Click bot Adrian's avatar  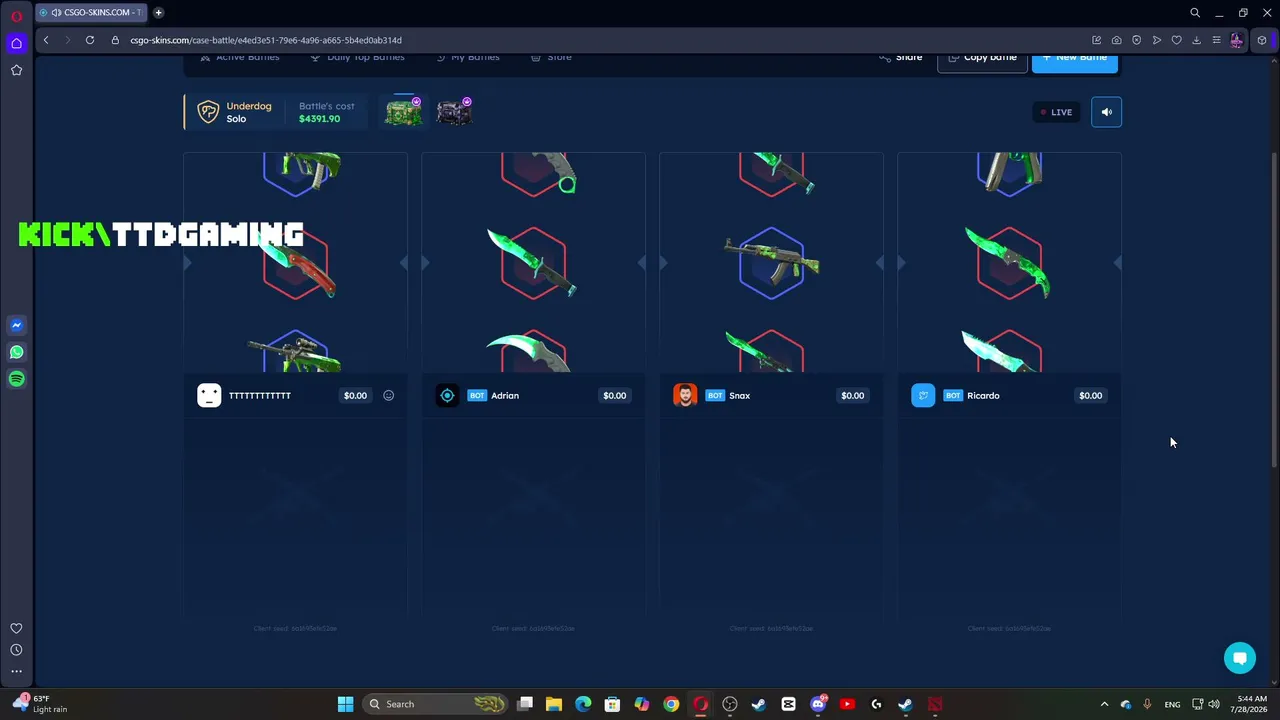coord(447,396)
